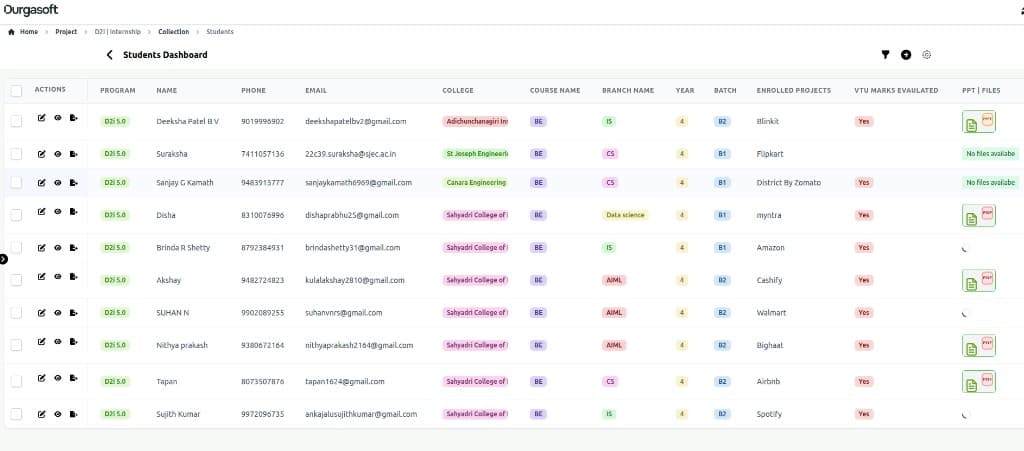Viewport: 1024px width, 451px height.
Task: Open the Project breadcrumb item
Action: tap(66, 31)
